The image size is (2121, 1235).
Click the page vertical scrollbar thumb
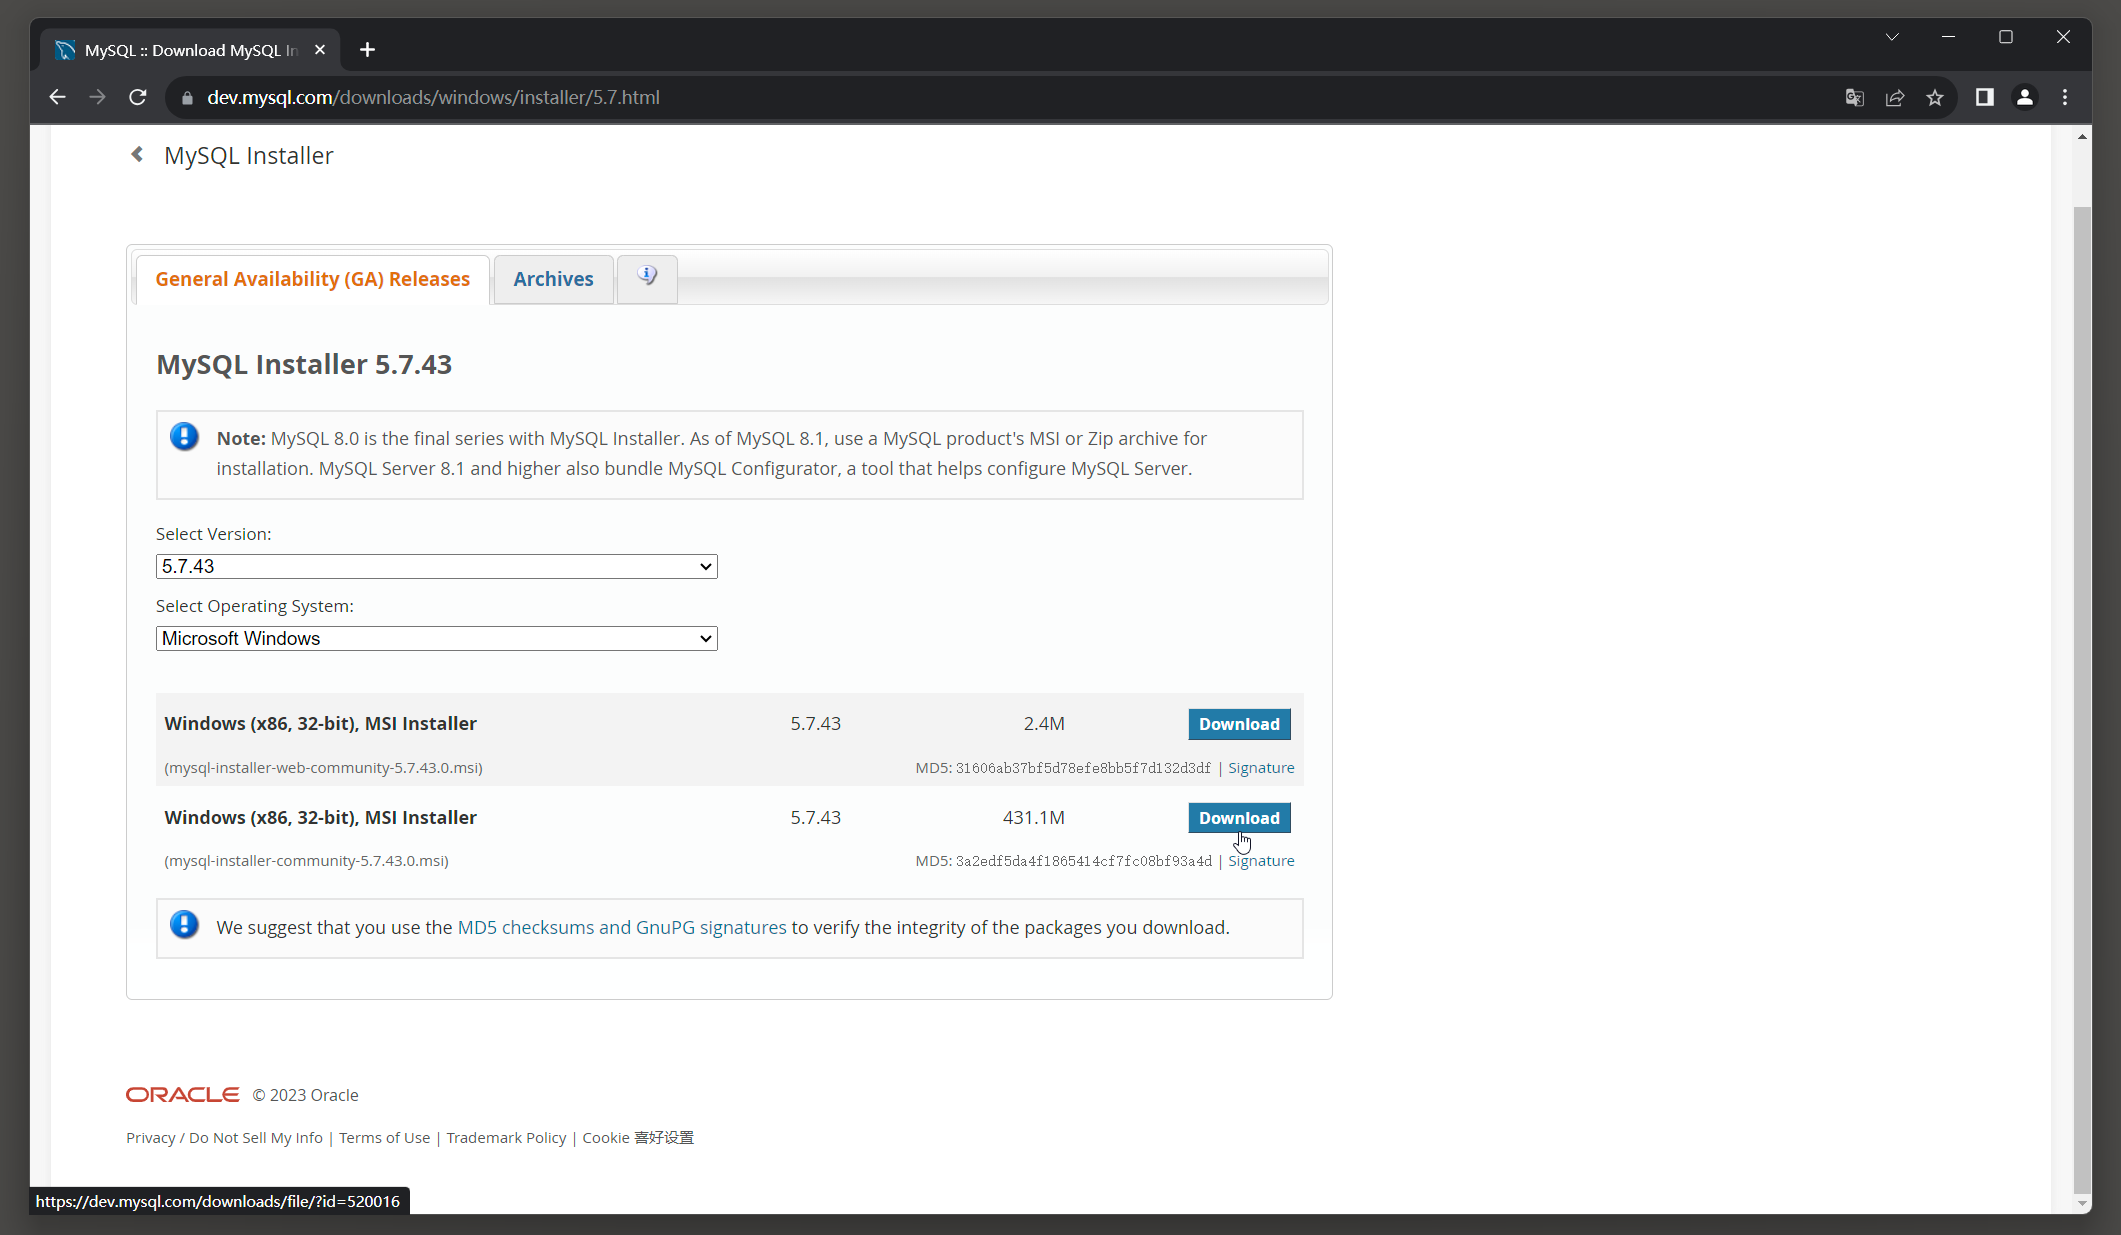[2083, 700]
